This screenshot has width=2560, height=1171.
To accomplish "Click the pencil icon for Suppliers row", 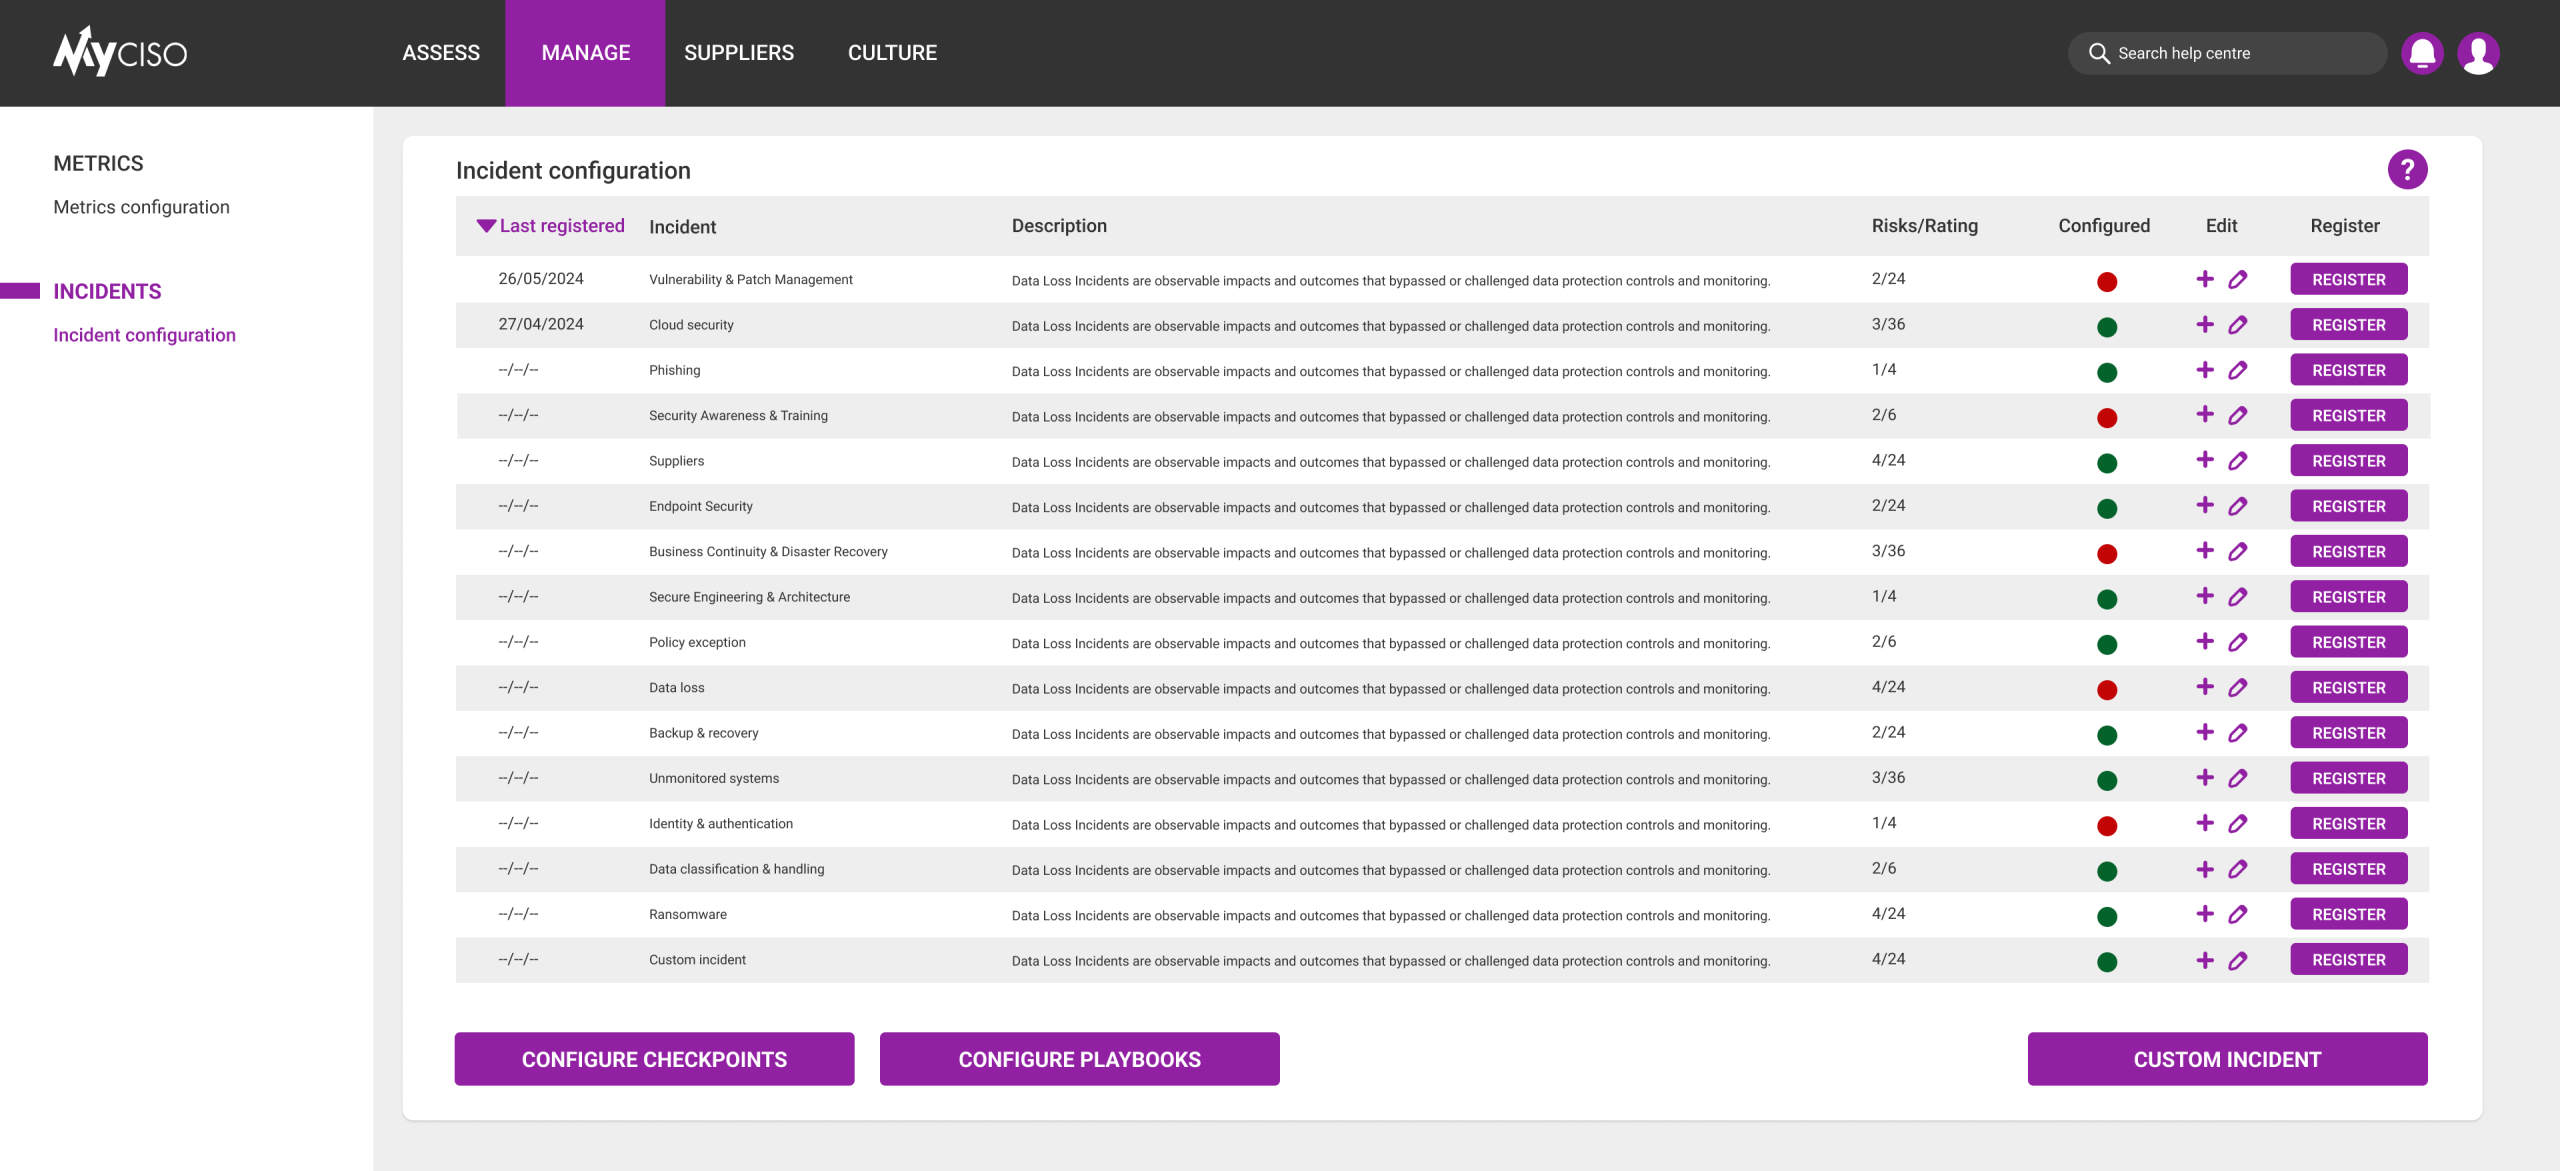I will coord(2238,461).
